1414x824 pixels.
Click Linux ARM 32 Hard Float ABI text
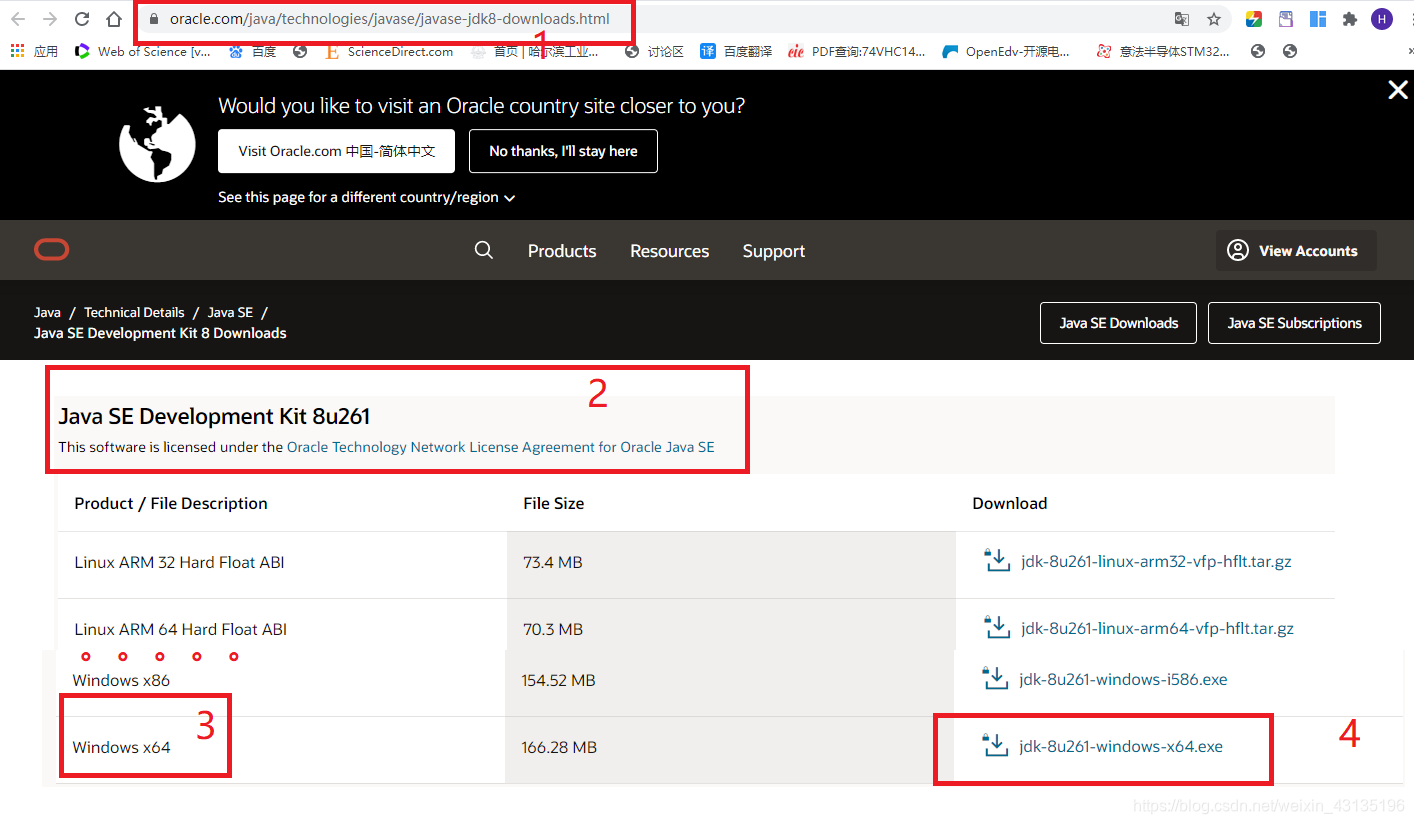(179, 562)
